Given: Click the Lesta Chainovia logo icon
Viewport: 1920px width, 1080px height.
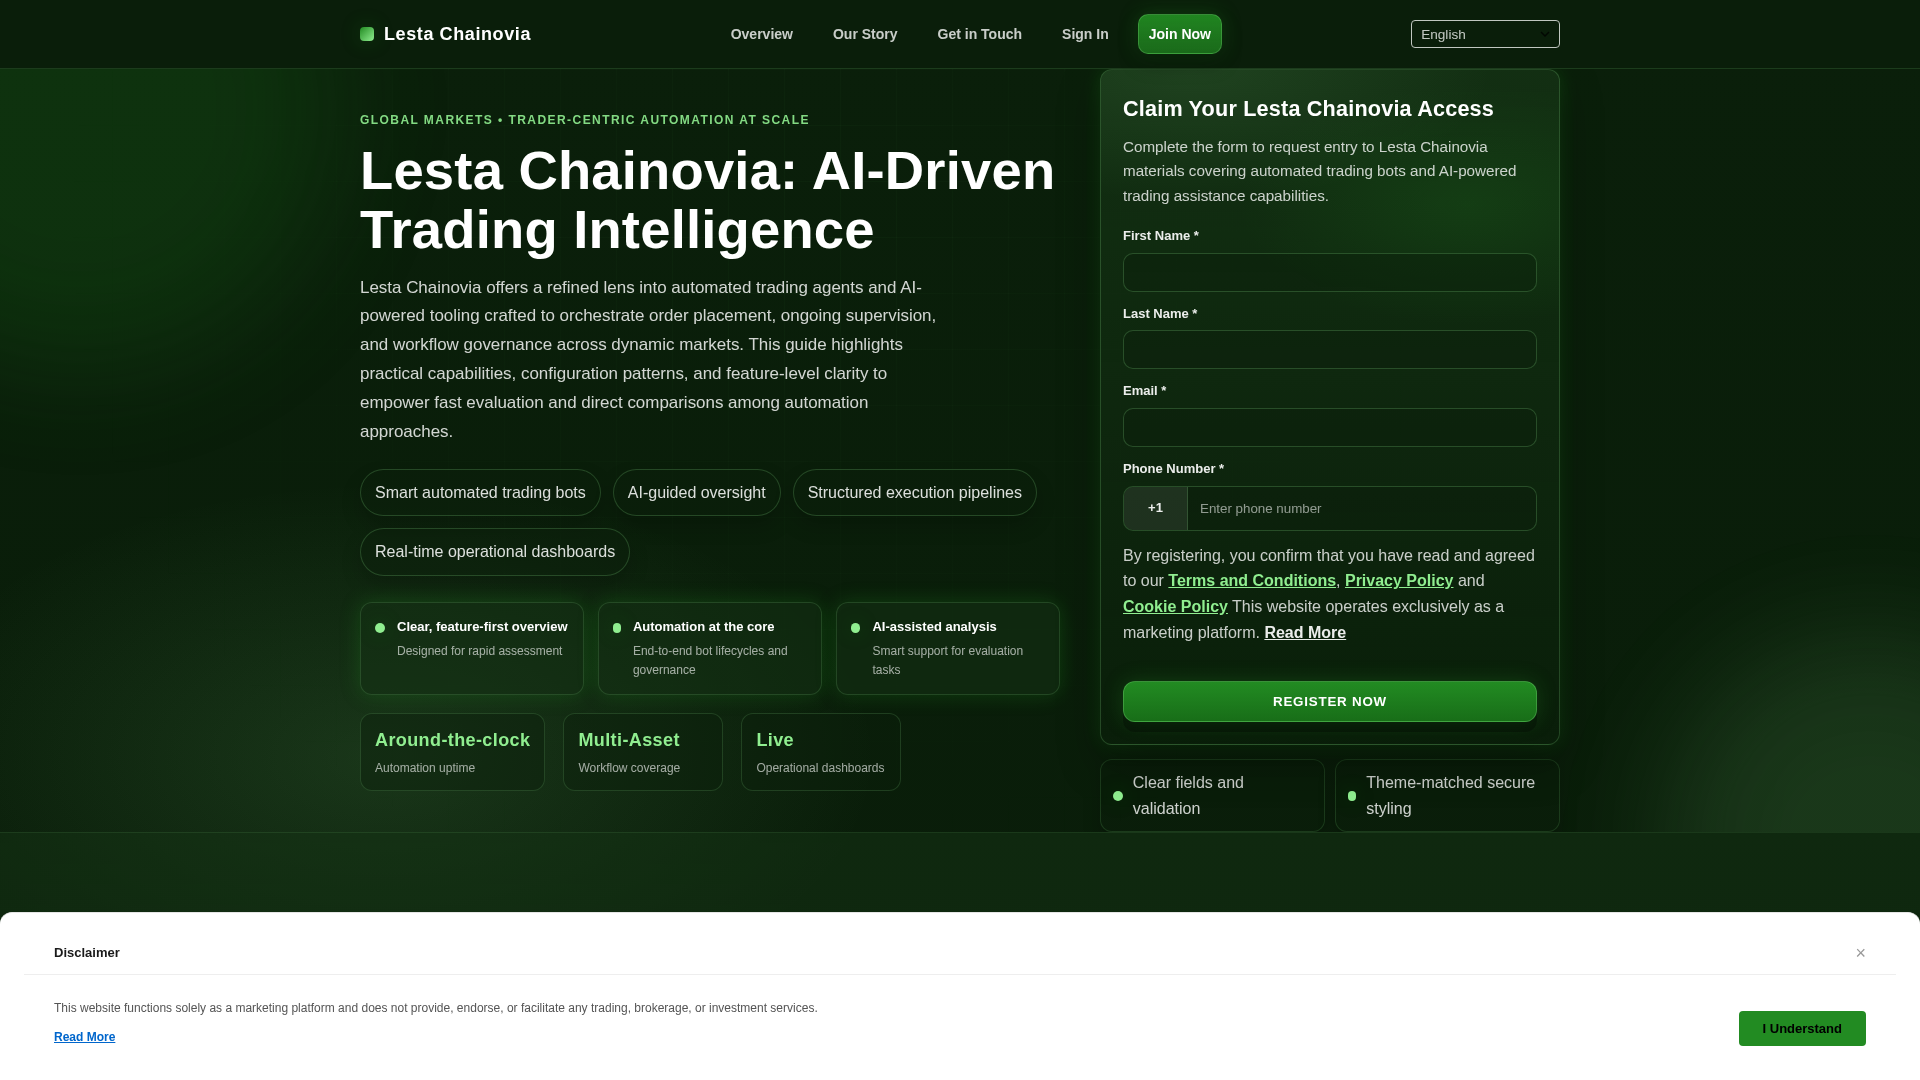Looking at the screenshot, I should coord(367,34).
